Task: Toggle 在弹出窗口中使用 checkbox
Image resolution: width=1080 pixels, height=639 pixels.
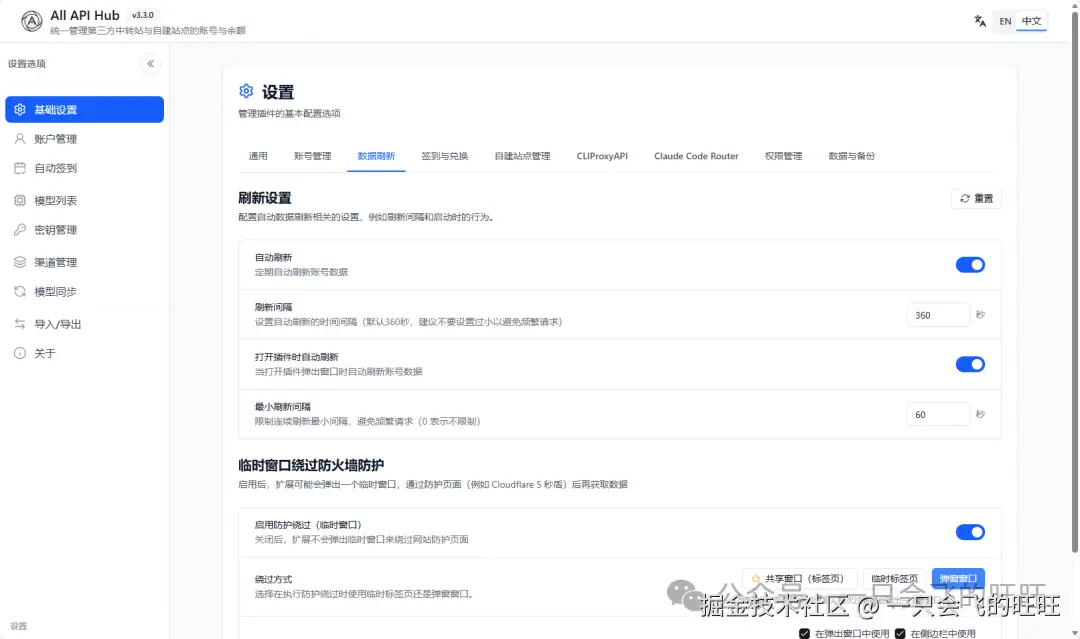Action: pyautogui.click(x=804, y=633)
